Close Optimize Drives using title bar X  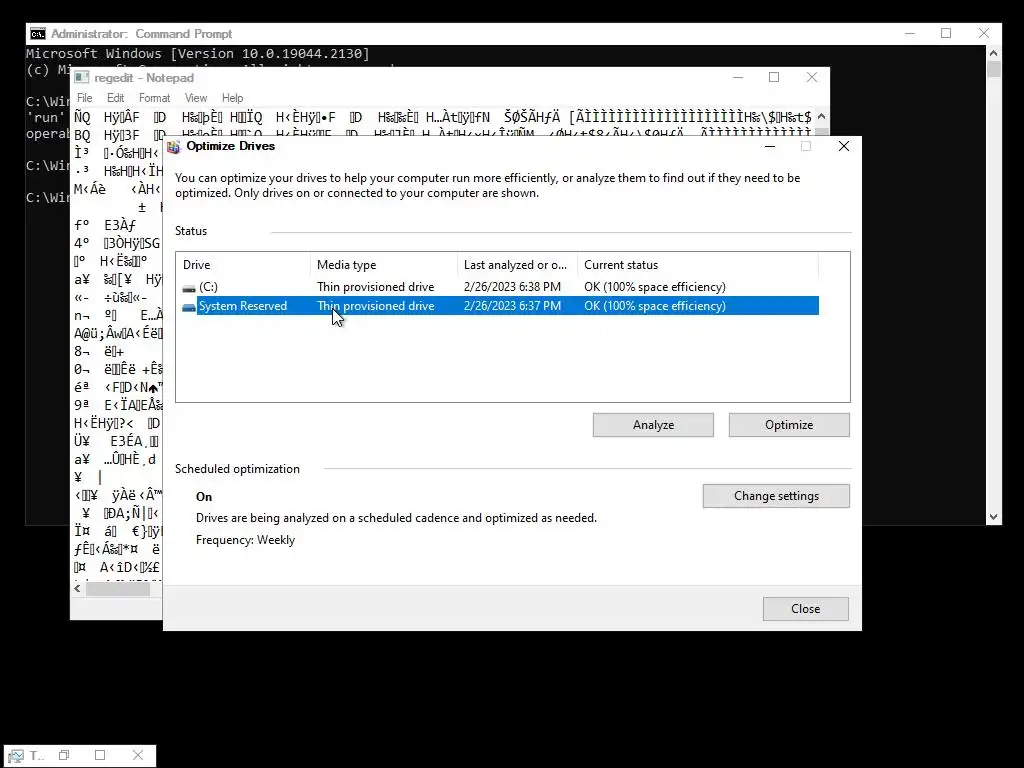pos(844,146)
